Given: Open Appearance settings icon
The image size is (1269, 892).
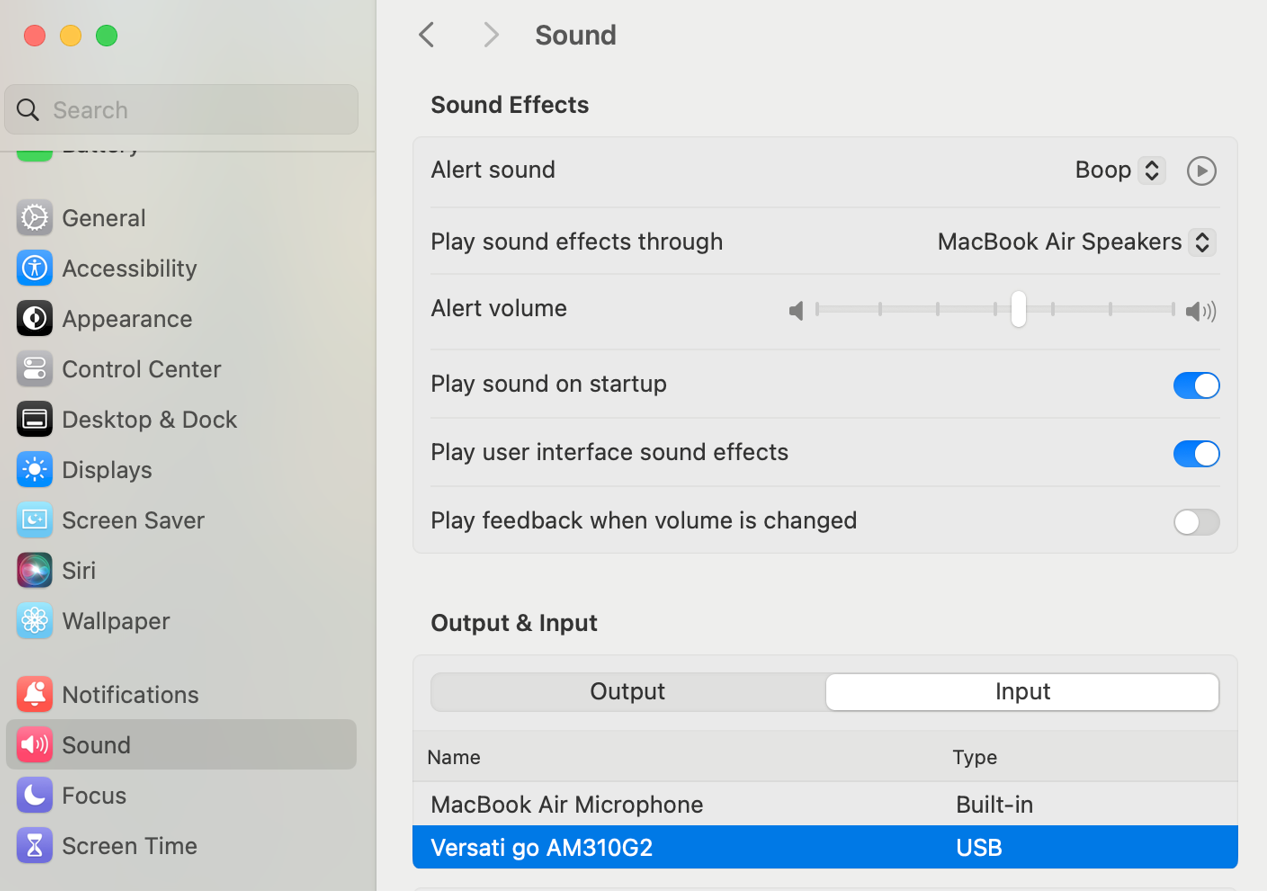Looking at the screenshot, I should click(35, 319).
